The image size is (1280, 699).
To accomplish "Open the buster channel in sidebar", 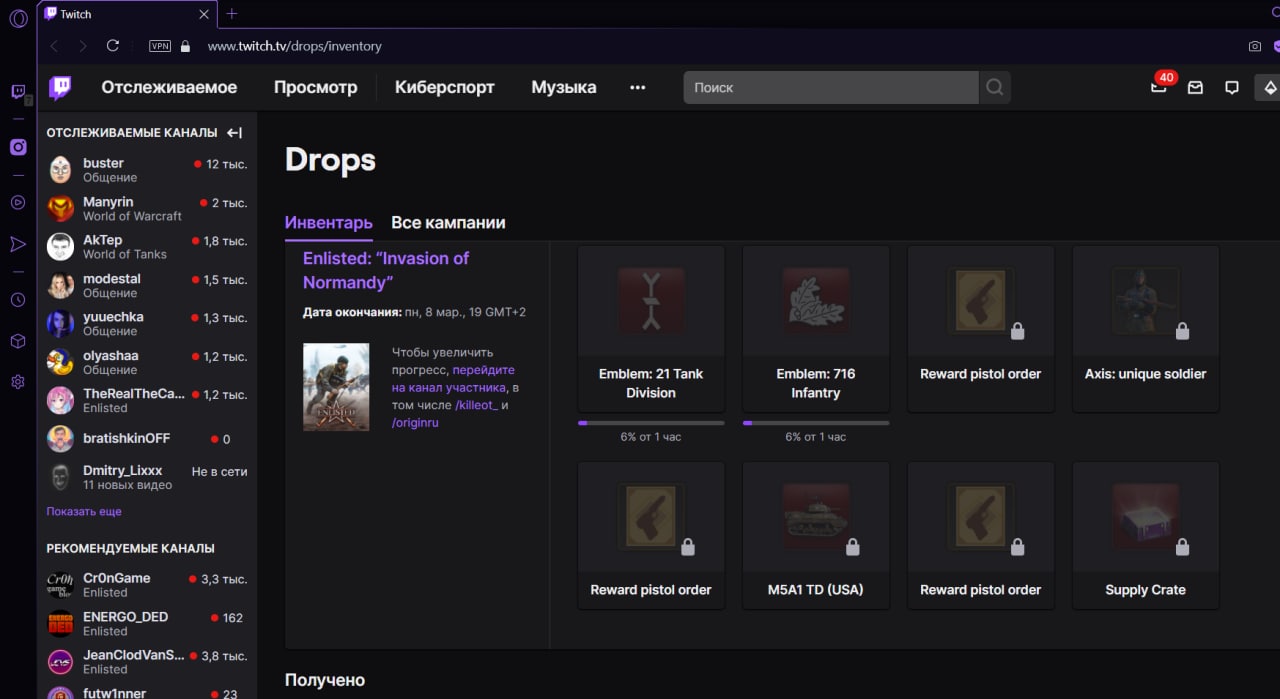I will pos(147,170).
